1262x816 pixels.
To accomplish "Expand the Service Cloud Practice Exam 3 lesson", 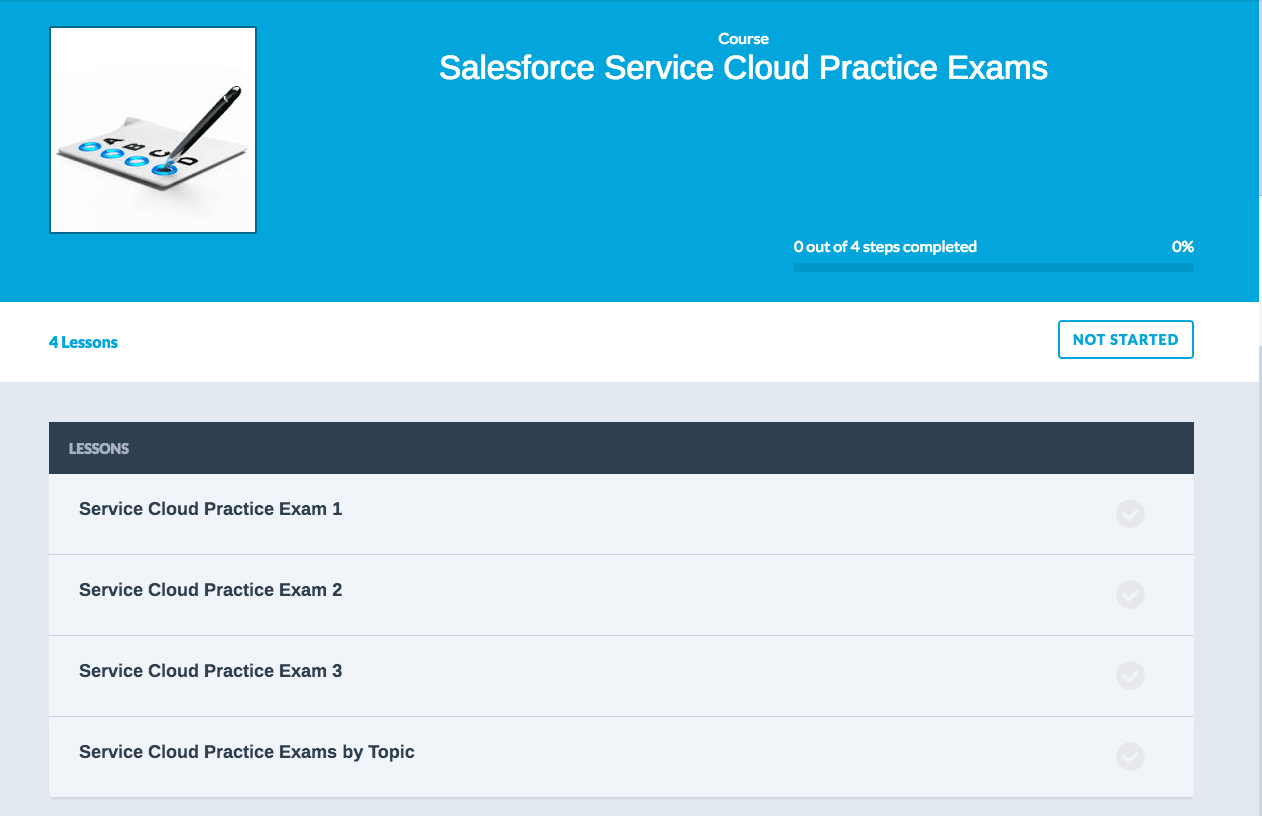I will point(210,671).
